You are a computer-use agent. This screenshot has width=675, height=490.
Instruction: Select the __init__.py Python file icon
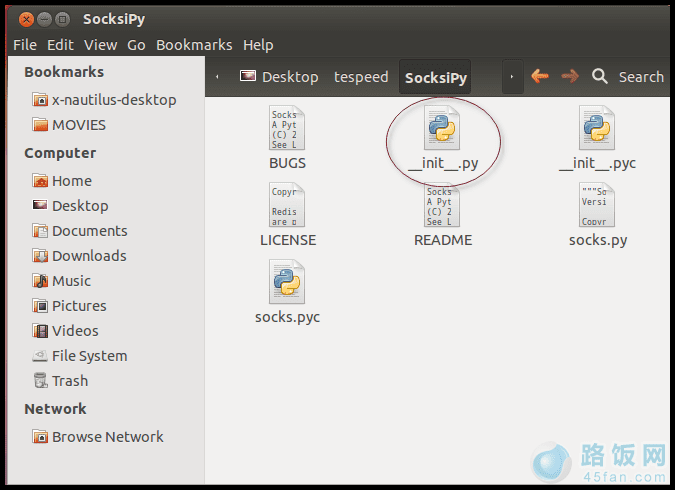[x=442, y=128]
